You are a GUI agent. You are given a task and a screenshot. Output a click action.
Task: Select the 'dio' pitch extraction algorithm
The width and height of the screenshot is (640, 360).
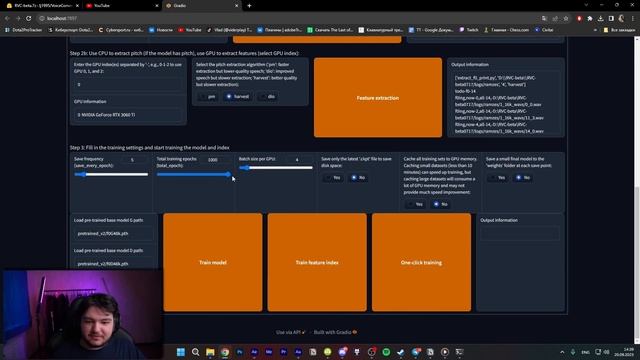click(267, 97)
